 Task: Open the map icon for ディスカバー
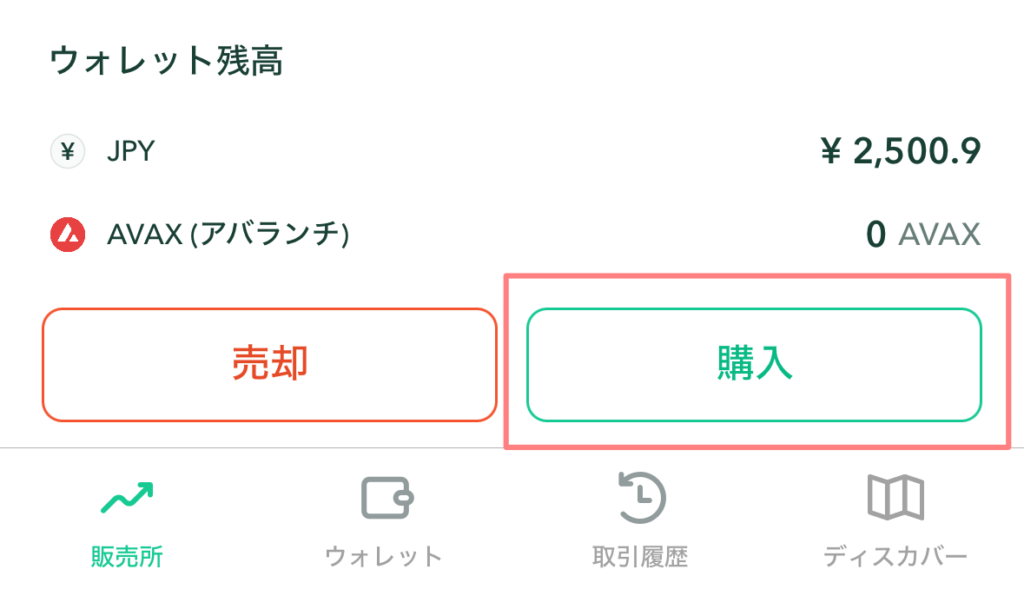[x=895, y=497]
